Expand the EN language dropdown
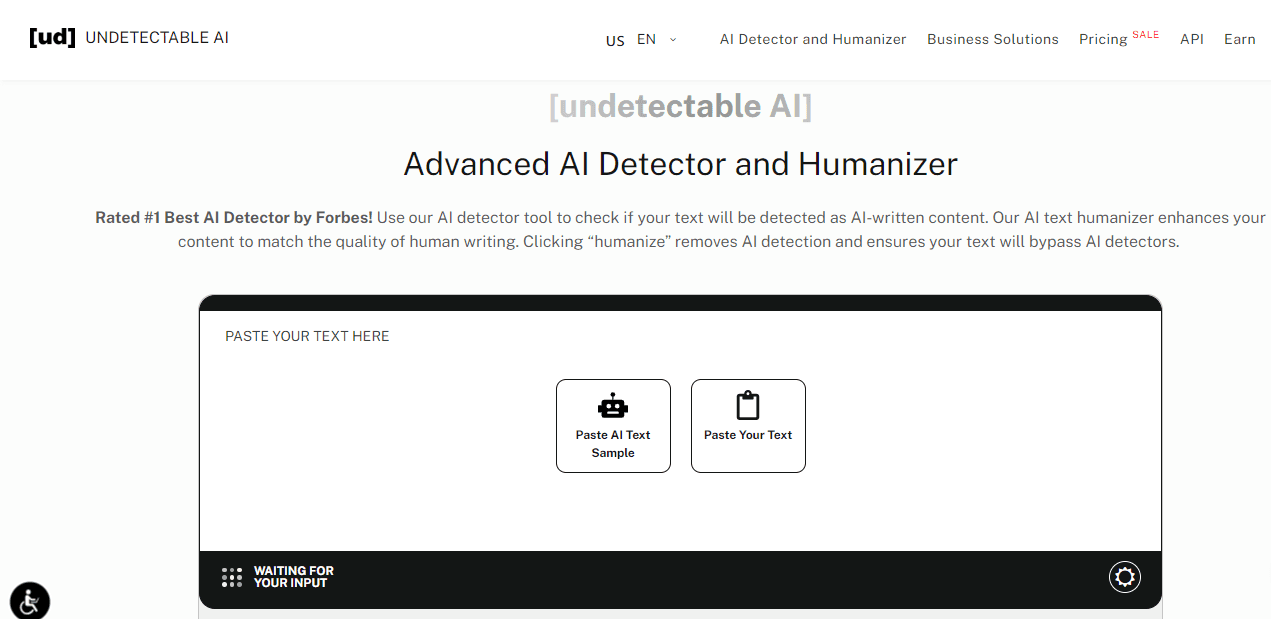 (646, 39)
